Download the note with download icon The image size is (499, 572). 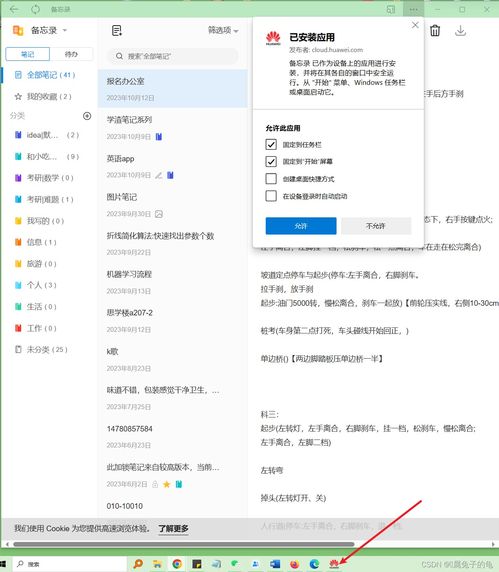tap(460, 31)
